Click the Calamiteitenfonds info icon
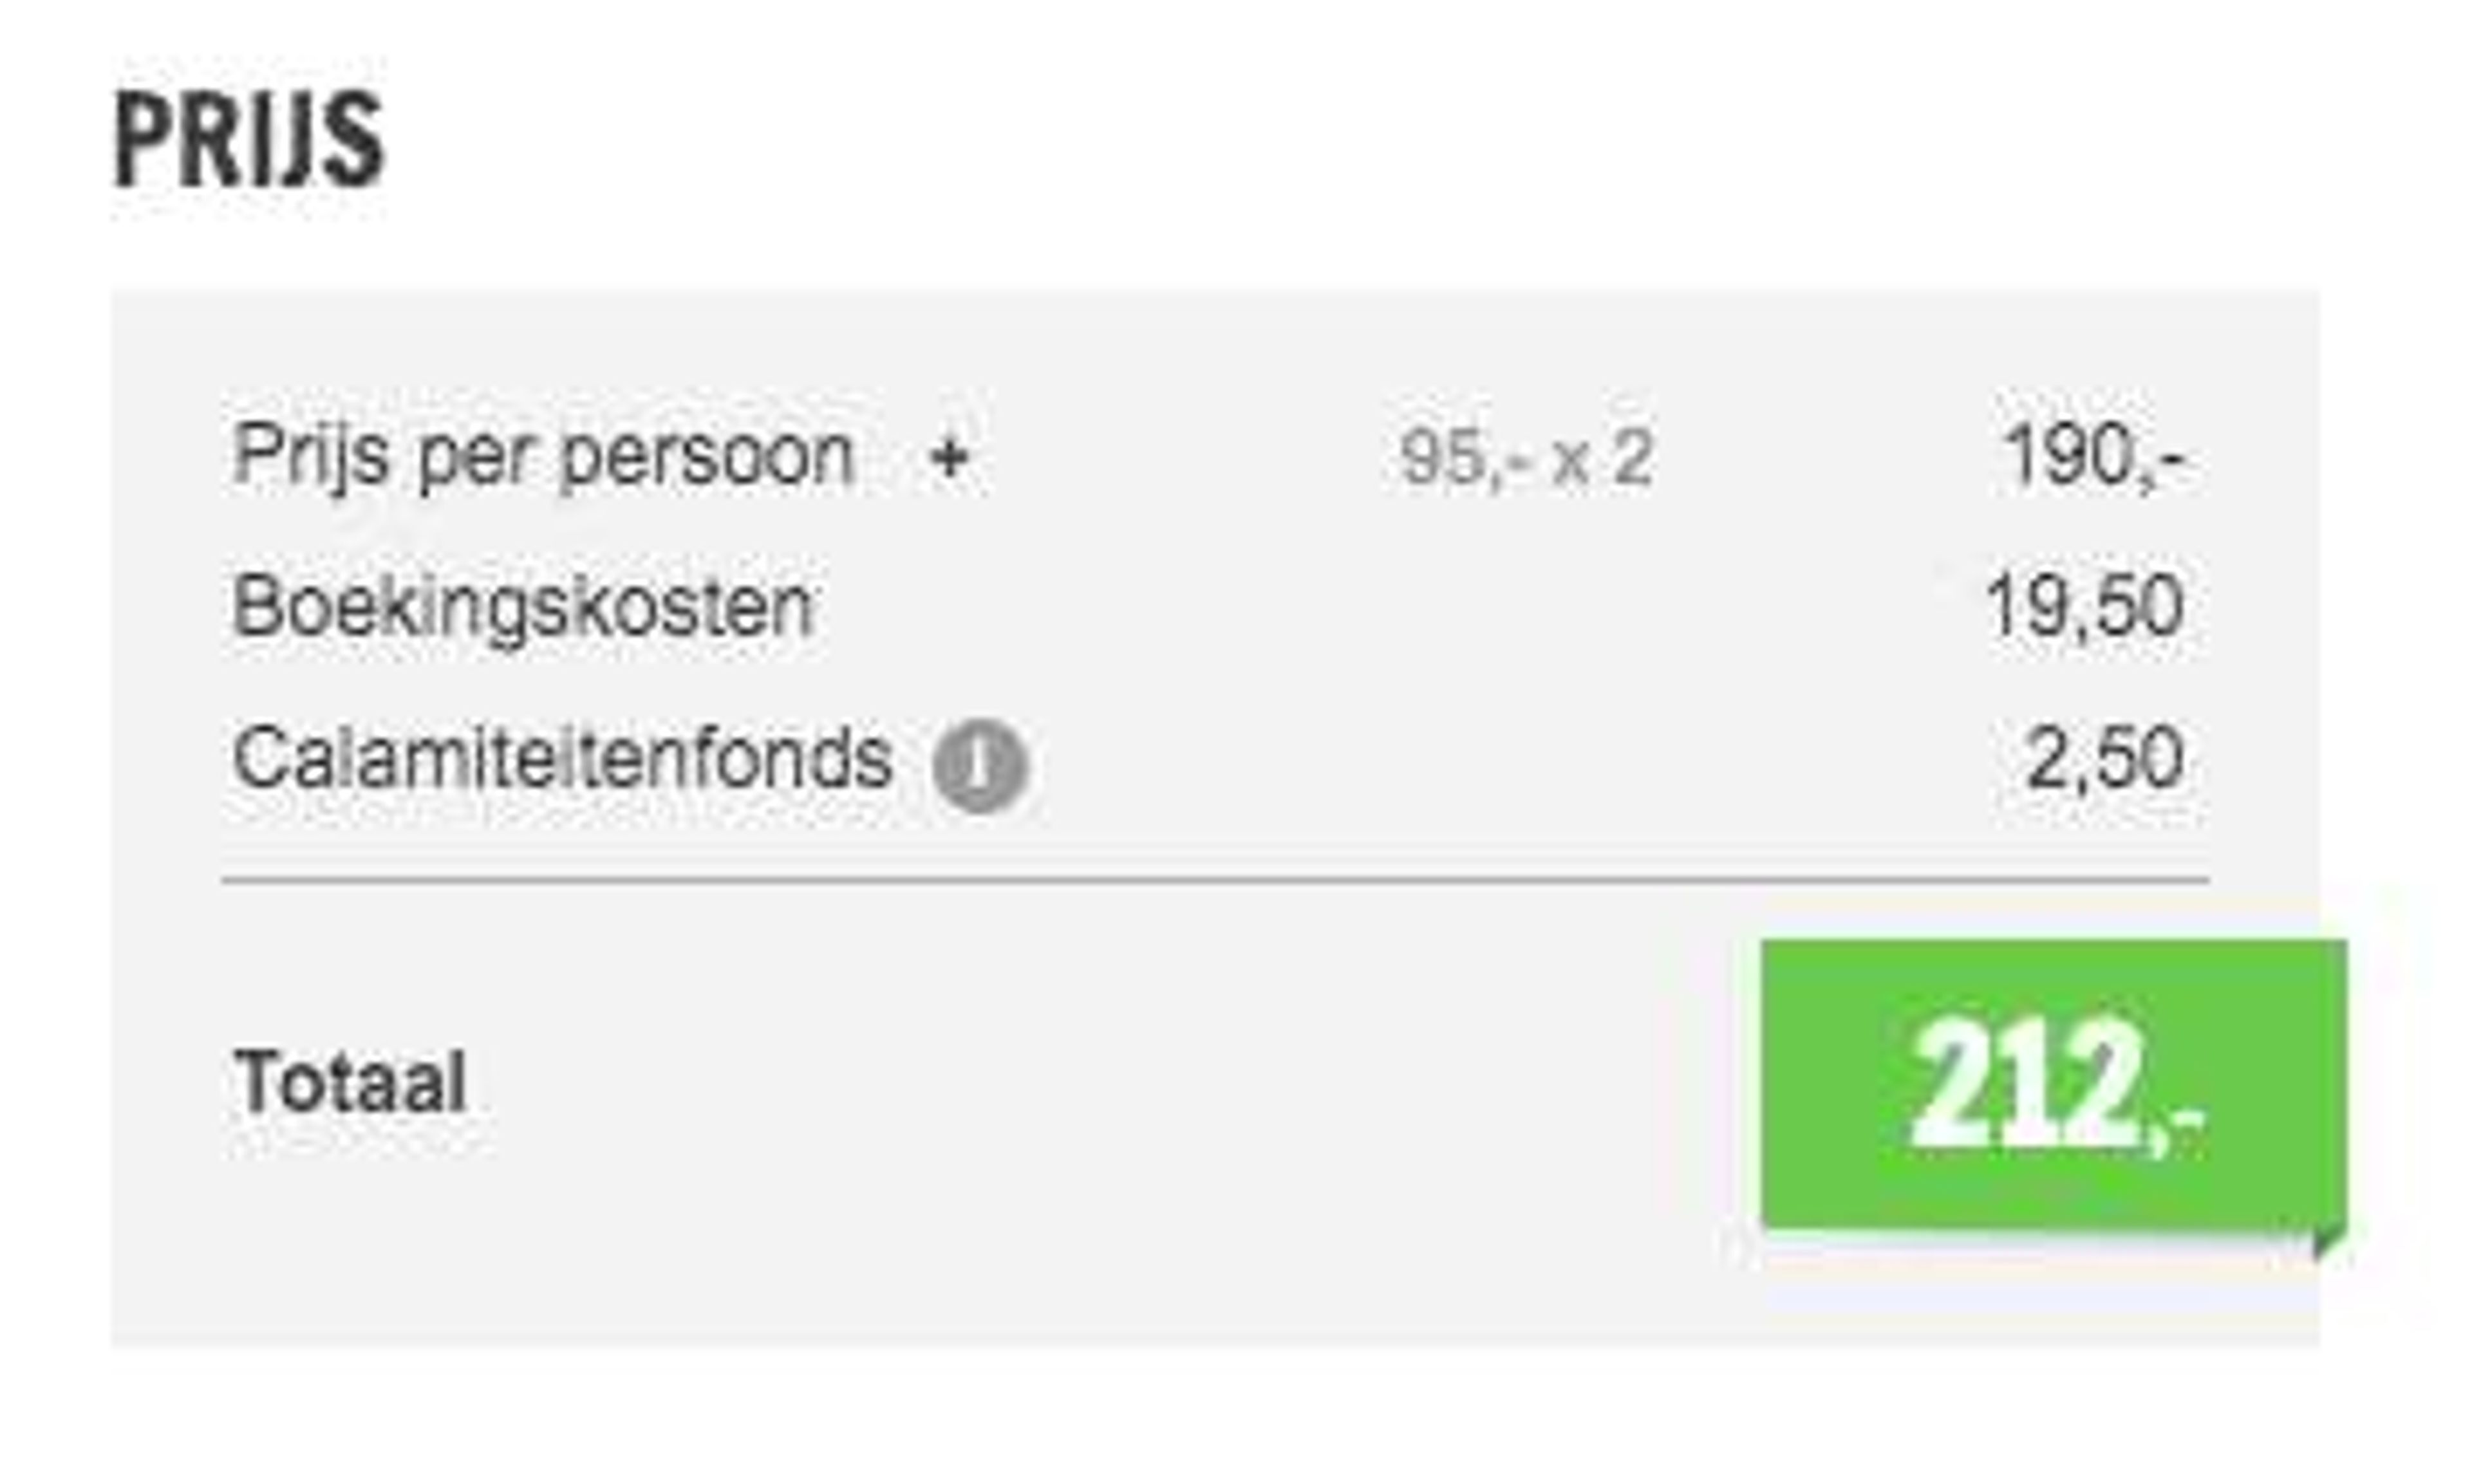The height and width of the screenshot is (1484, 2472). (x=979, y=765)
